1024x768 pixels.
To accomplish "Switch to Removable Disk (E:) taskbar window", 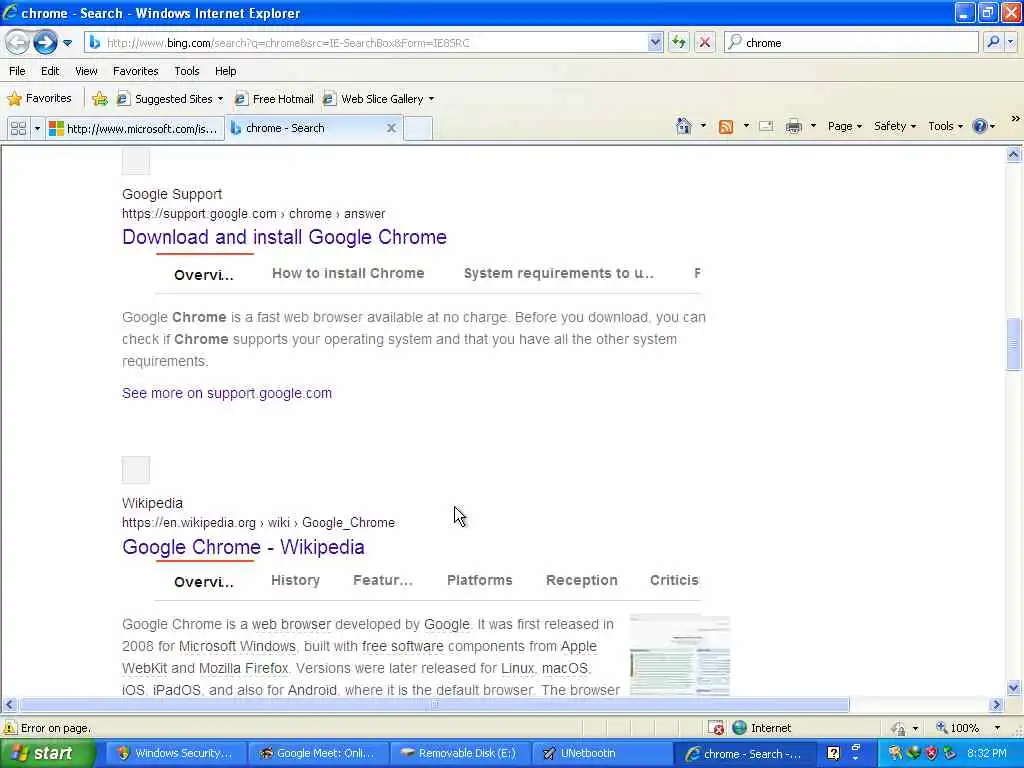I will pyautogui.click(x=460, y=754).
